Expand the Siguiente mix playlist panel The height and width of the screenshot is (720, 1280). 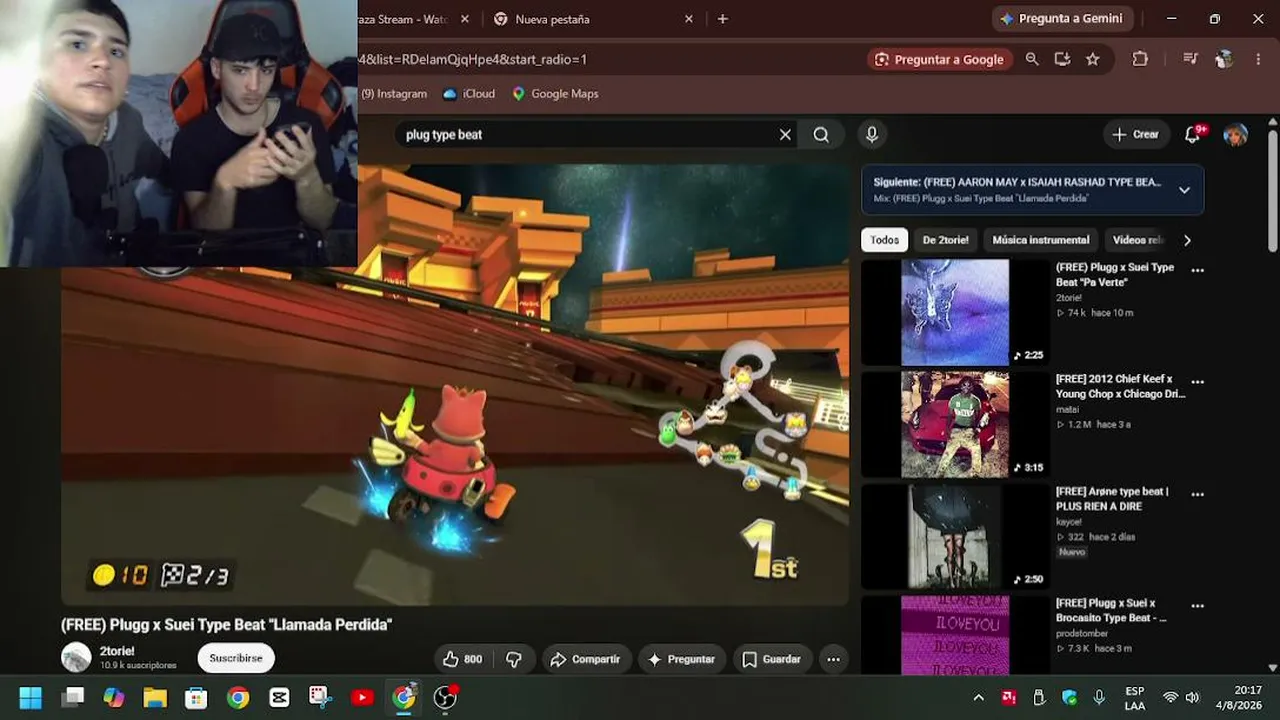[x=1184, y=190]
